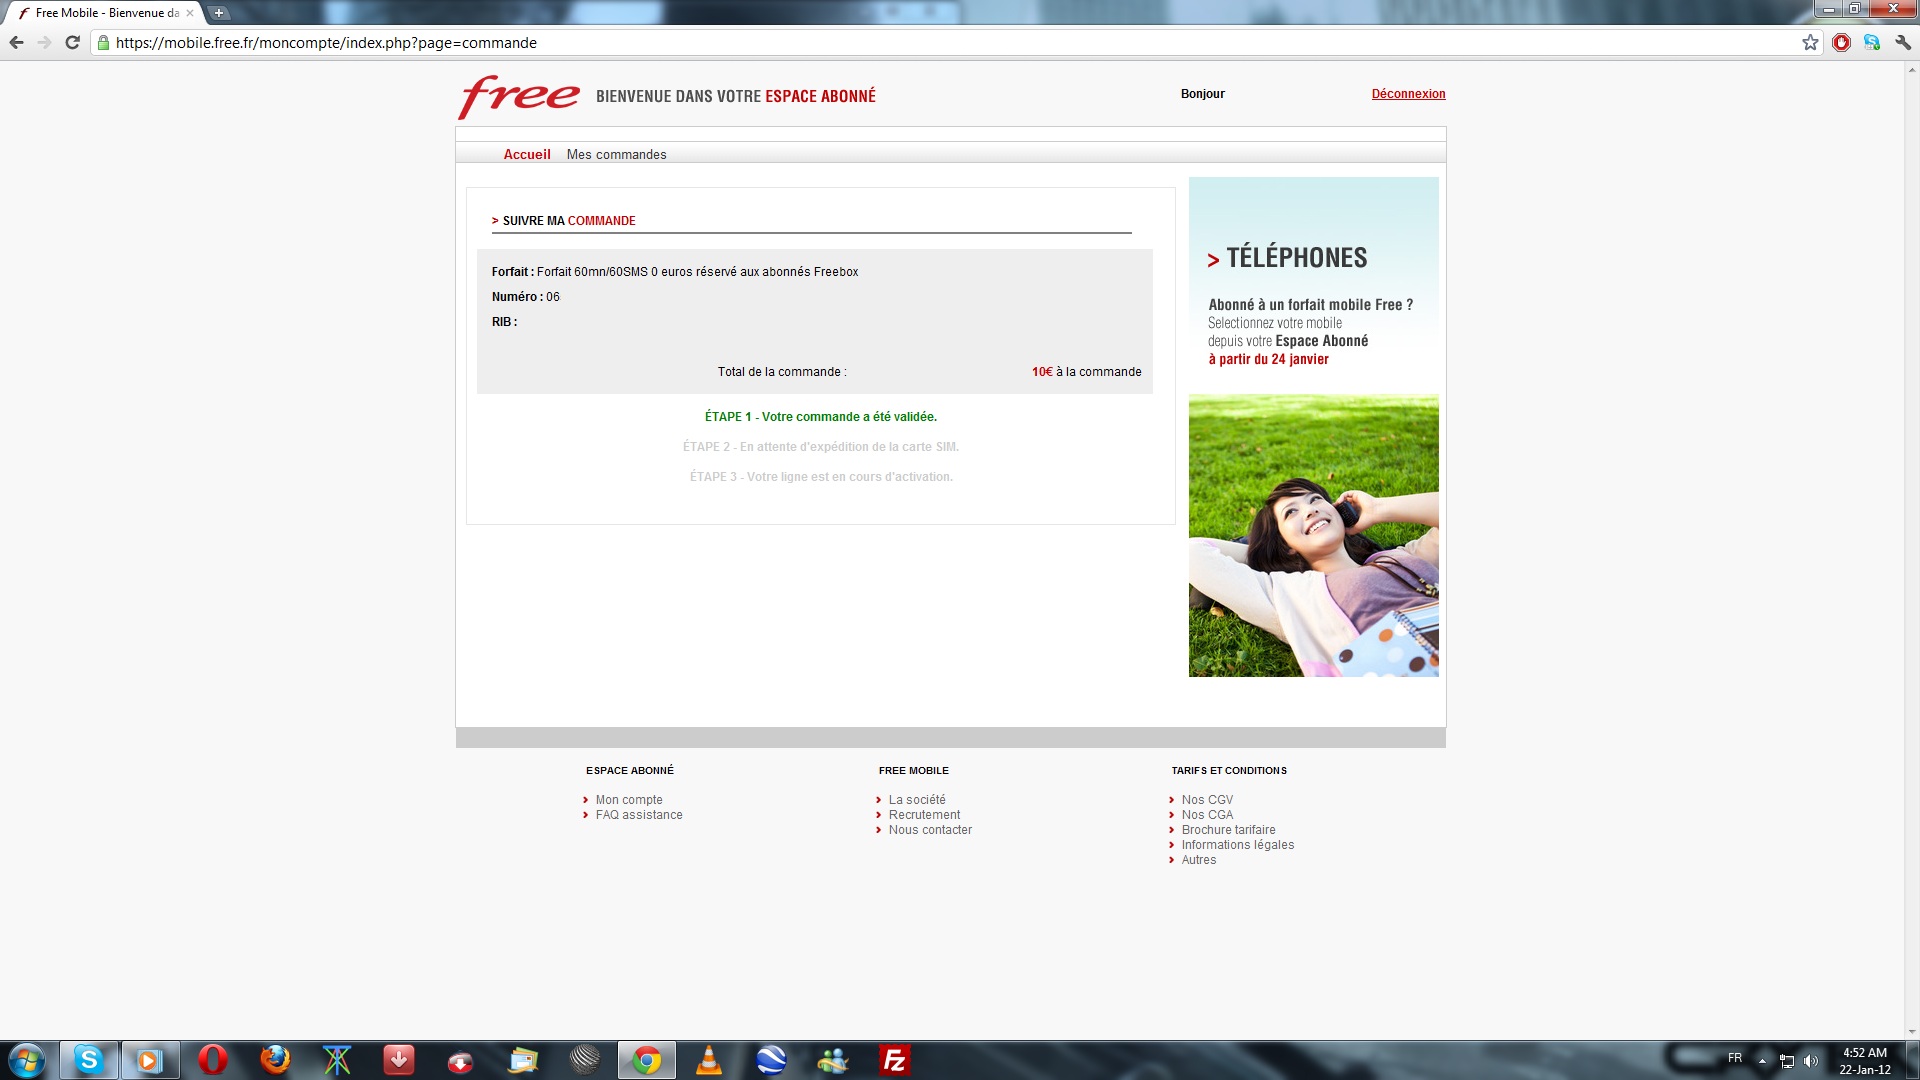Click the browser reload button
This screenshot has height=1080, width=1920.
pyautogui.click(x=72, y=43)
